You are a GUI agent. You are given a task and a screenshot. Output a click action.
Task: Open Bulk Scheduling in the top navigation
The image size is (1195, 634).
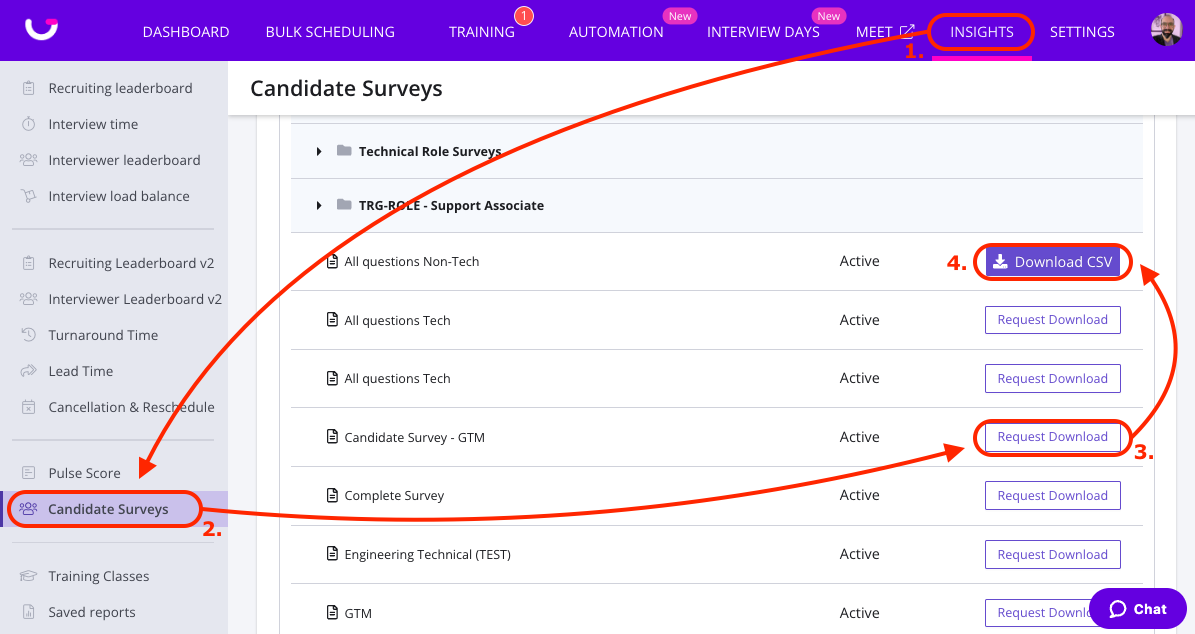[330, 32]
